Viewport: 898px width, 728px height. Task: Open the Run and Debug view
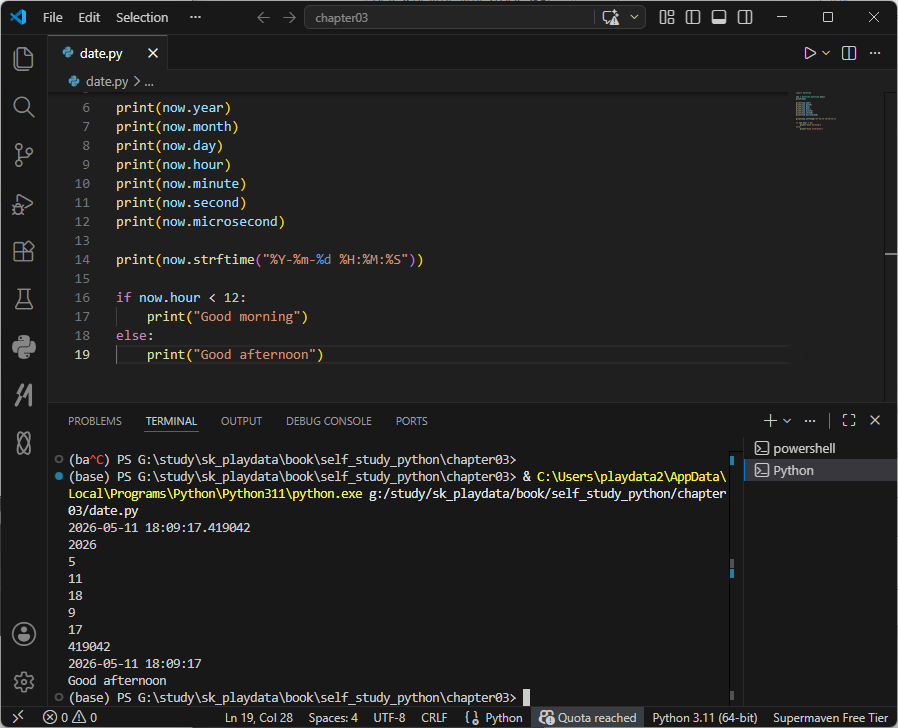[23, 203]
